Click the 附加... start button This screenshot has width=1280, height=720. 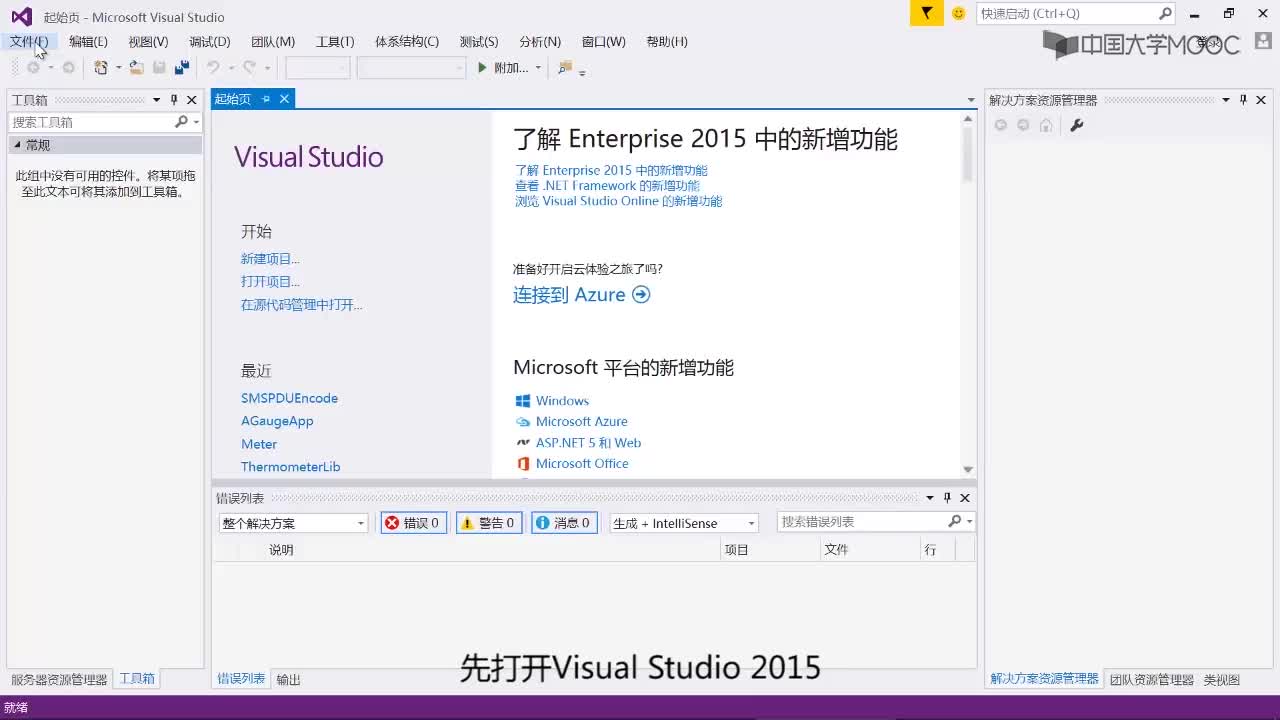pyautogui.click(x=503, y=68)
